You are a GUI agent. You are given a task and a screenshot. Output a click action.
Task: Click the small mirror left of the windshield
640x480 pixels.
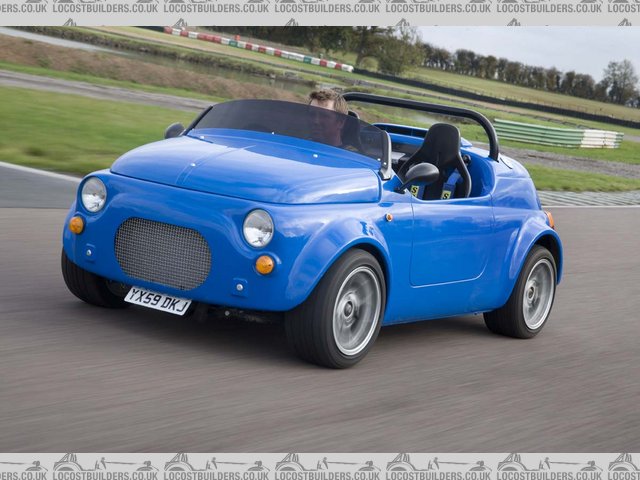(175, 130)
